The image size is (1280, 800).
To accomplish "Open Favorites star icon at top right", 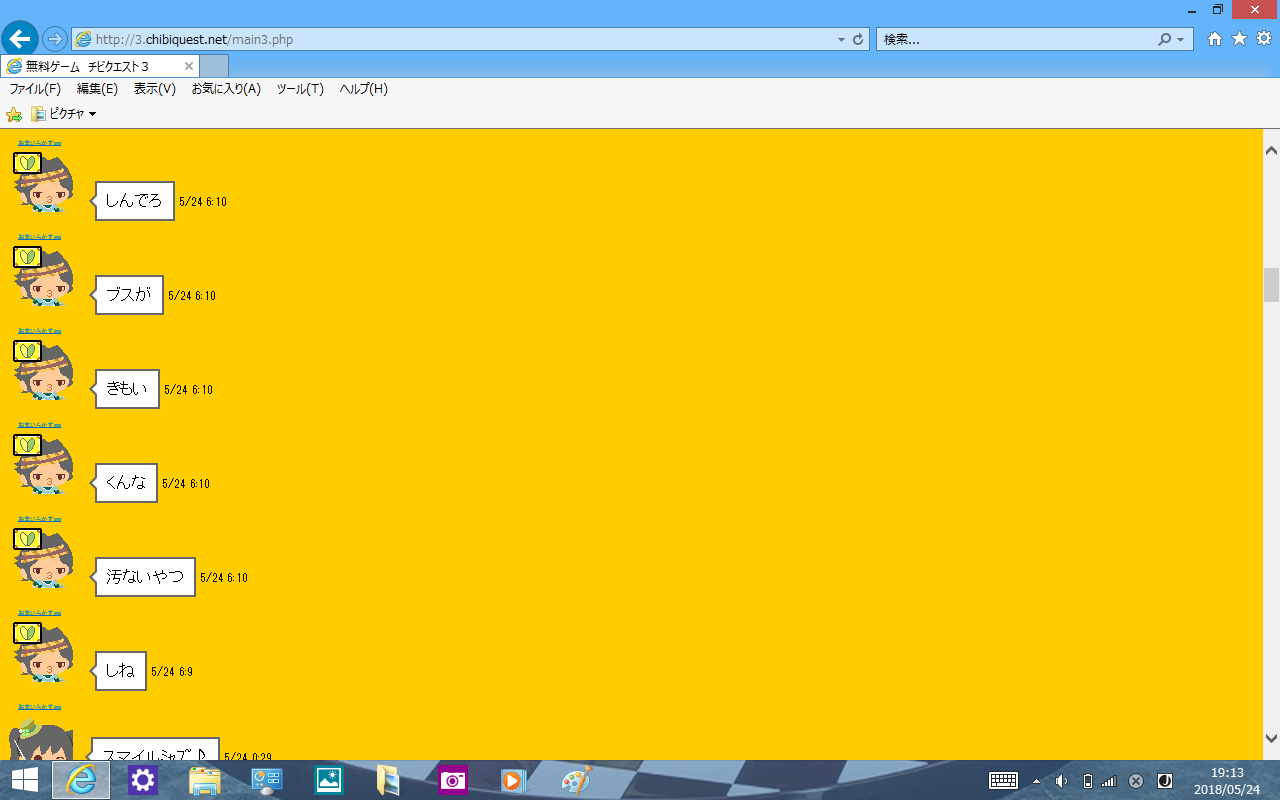I will click(x=1239, y=39).
